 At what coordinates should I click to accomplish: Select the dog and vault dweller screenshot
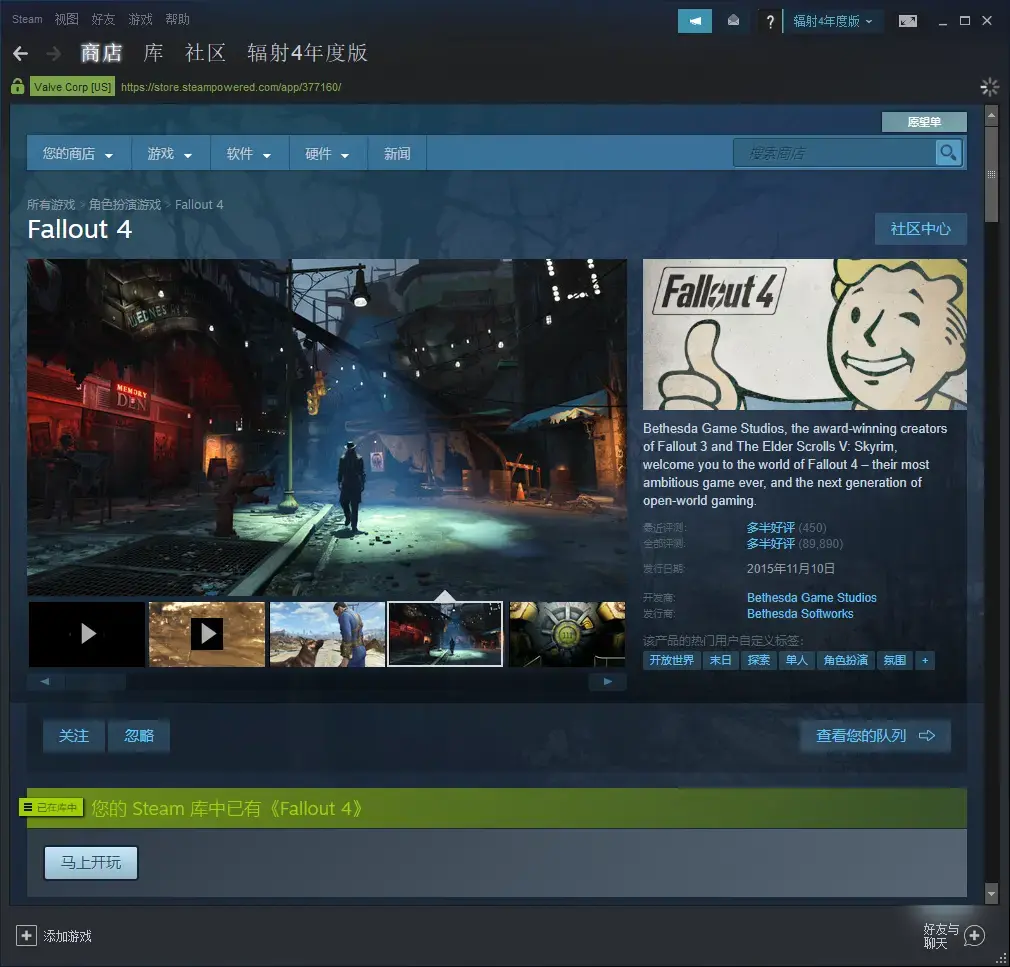point(327,634)
